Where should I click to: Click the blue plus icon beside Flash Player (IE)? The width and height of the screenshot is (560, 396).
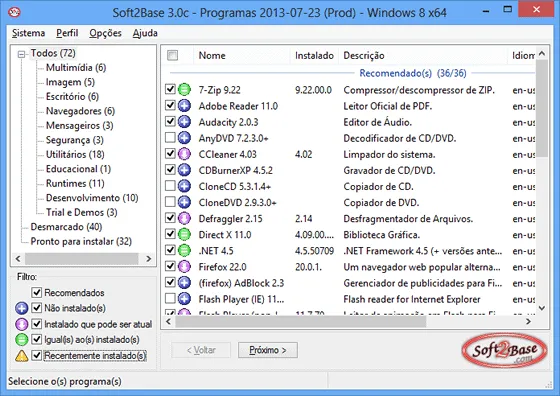point(184,299)
